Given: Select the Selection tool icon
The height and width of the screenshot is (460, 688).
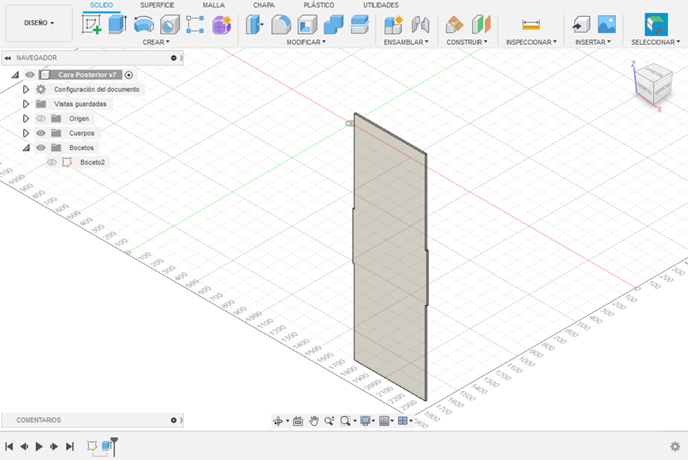Looking at the screenshot, I should 656,24.
